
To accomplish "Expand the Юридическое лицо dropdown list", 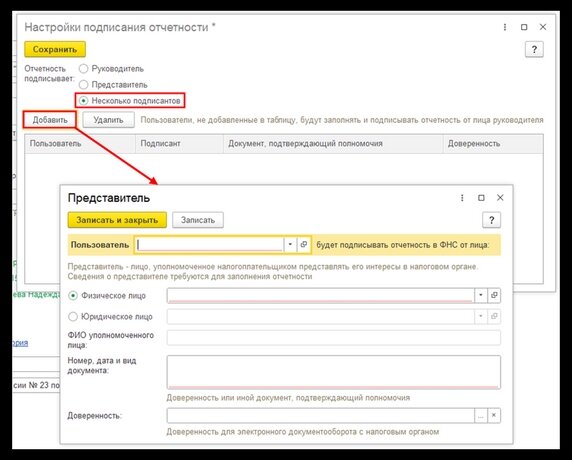I will tap(481, 316).
